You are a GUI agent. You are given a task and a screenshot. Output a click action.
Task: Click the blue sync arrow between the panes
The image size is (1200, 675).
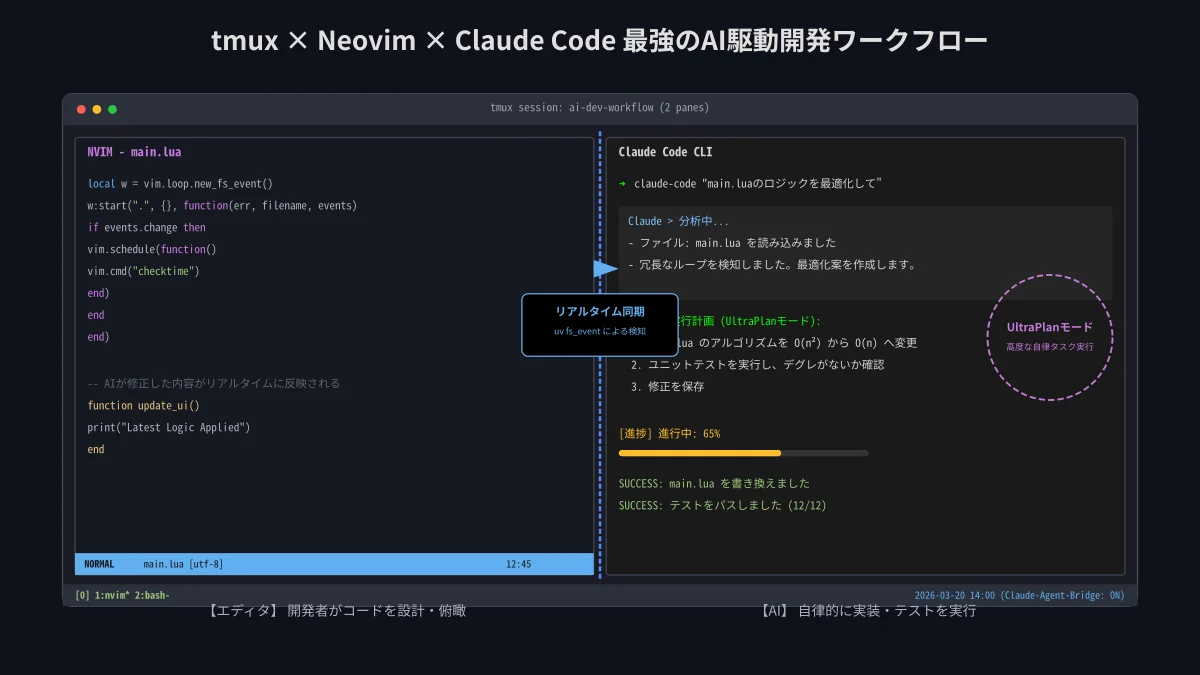click(x=606, y=268)
